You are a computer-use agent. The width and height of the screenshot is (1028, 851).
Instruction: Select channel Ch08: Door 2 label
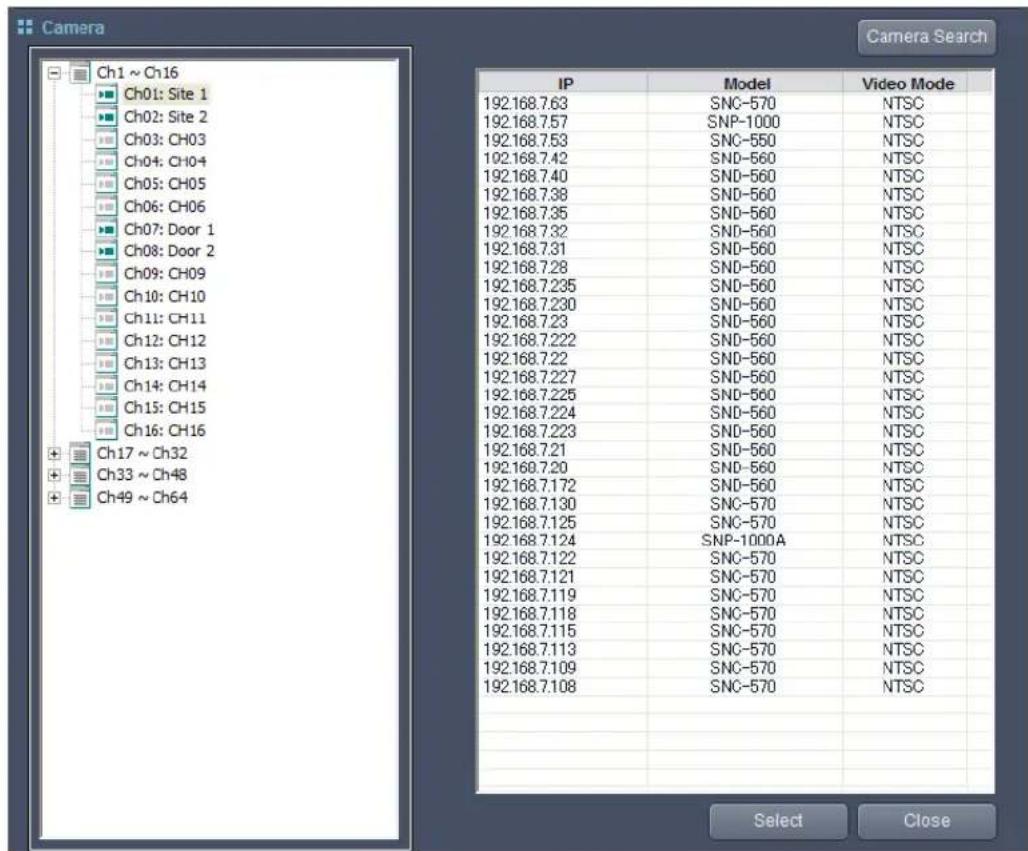click(x=169, y=251)
